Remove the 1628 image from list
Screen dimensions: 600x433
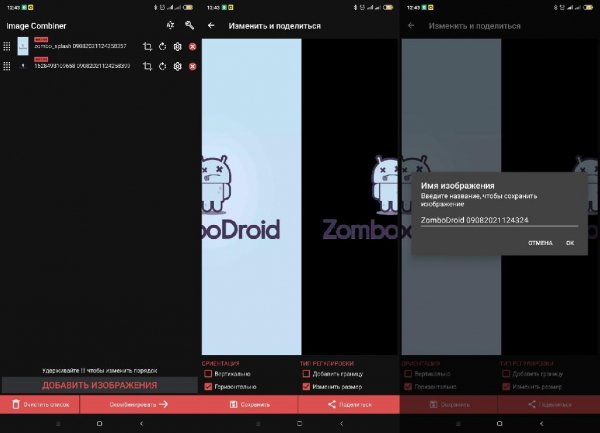pos(192,66)
